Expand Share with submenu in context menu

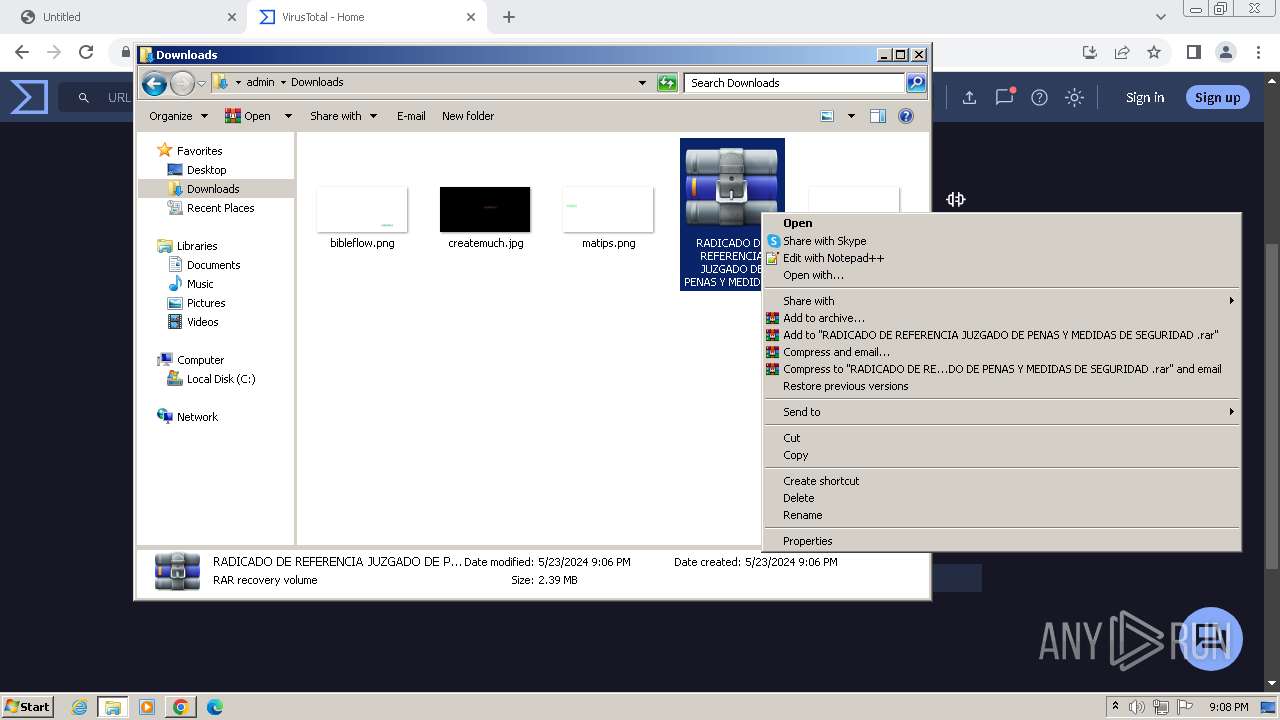pos(1002,301)
